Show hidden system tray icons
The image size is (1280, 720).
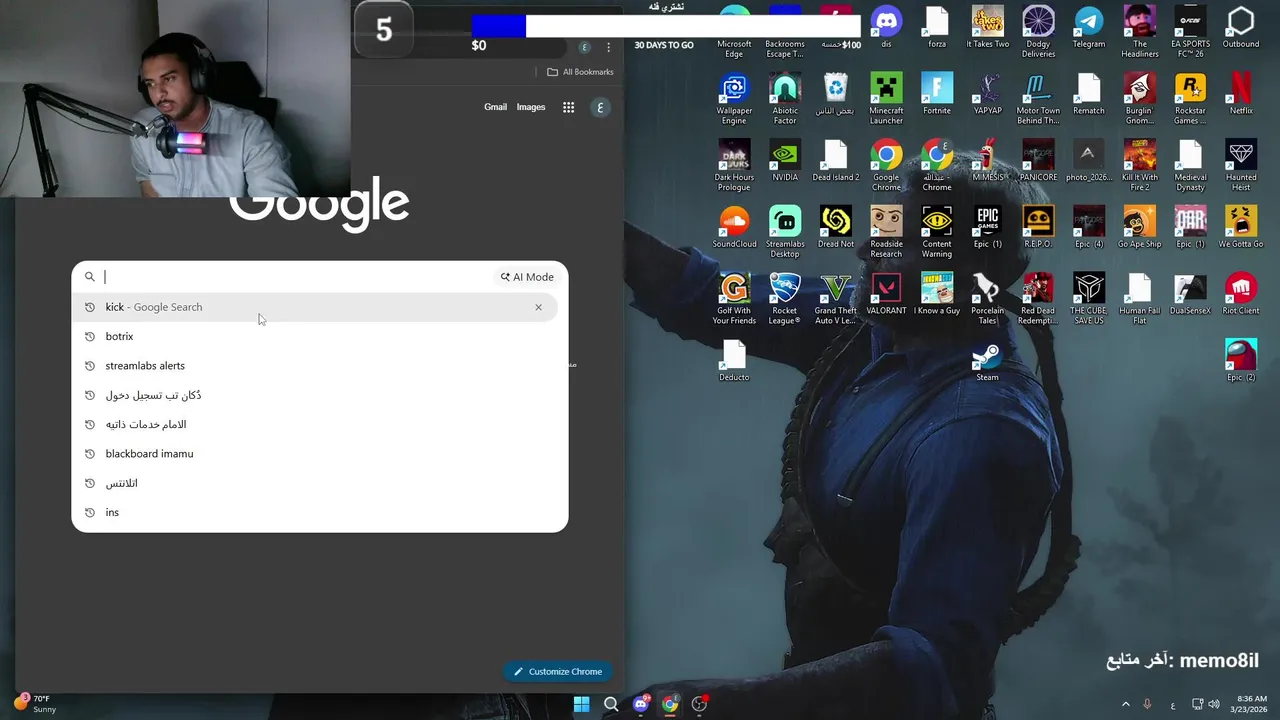1125,704
